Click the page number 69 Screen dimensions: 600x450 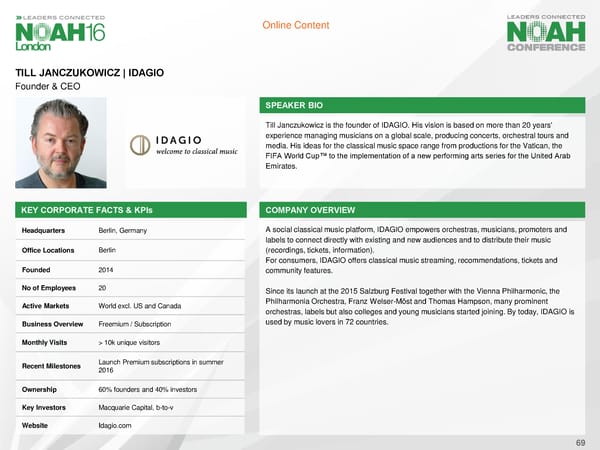click(x=580, y=442)
